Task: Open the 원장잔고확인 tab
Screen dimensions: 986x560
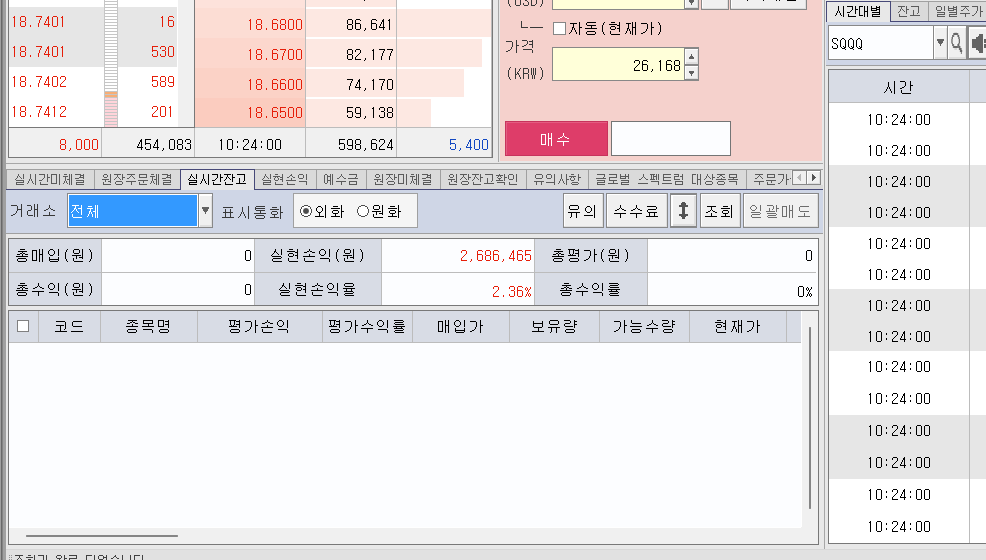Action: tap(483, 180)
